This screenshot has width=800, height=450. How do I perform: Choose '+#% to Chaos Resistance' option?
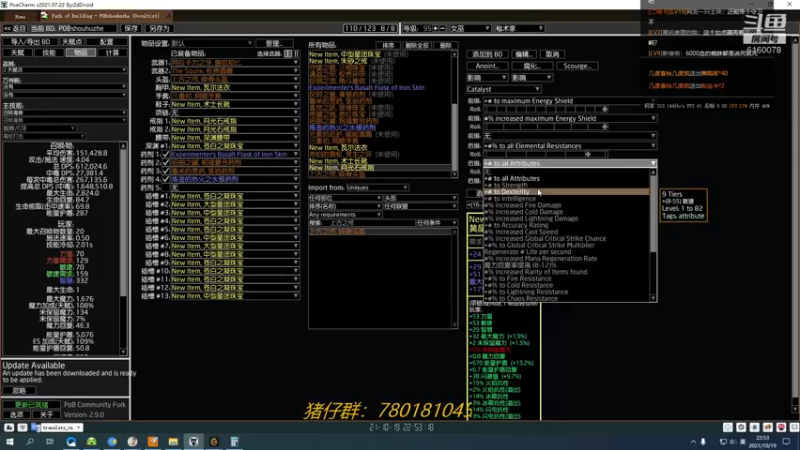(566, 298)
